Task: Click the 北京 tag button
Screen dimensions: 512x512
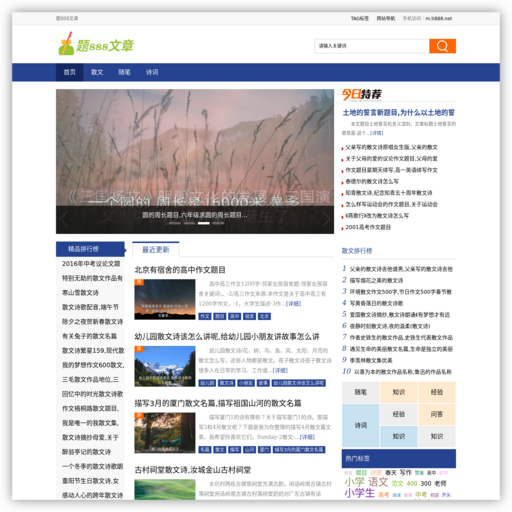Action: pos(264,316)
